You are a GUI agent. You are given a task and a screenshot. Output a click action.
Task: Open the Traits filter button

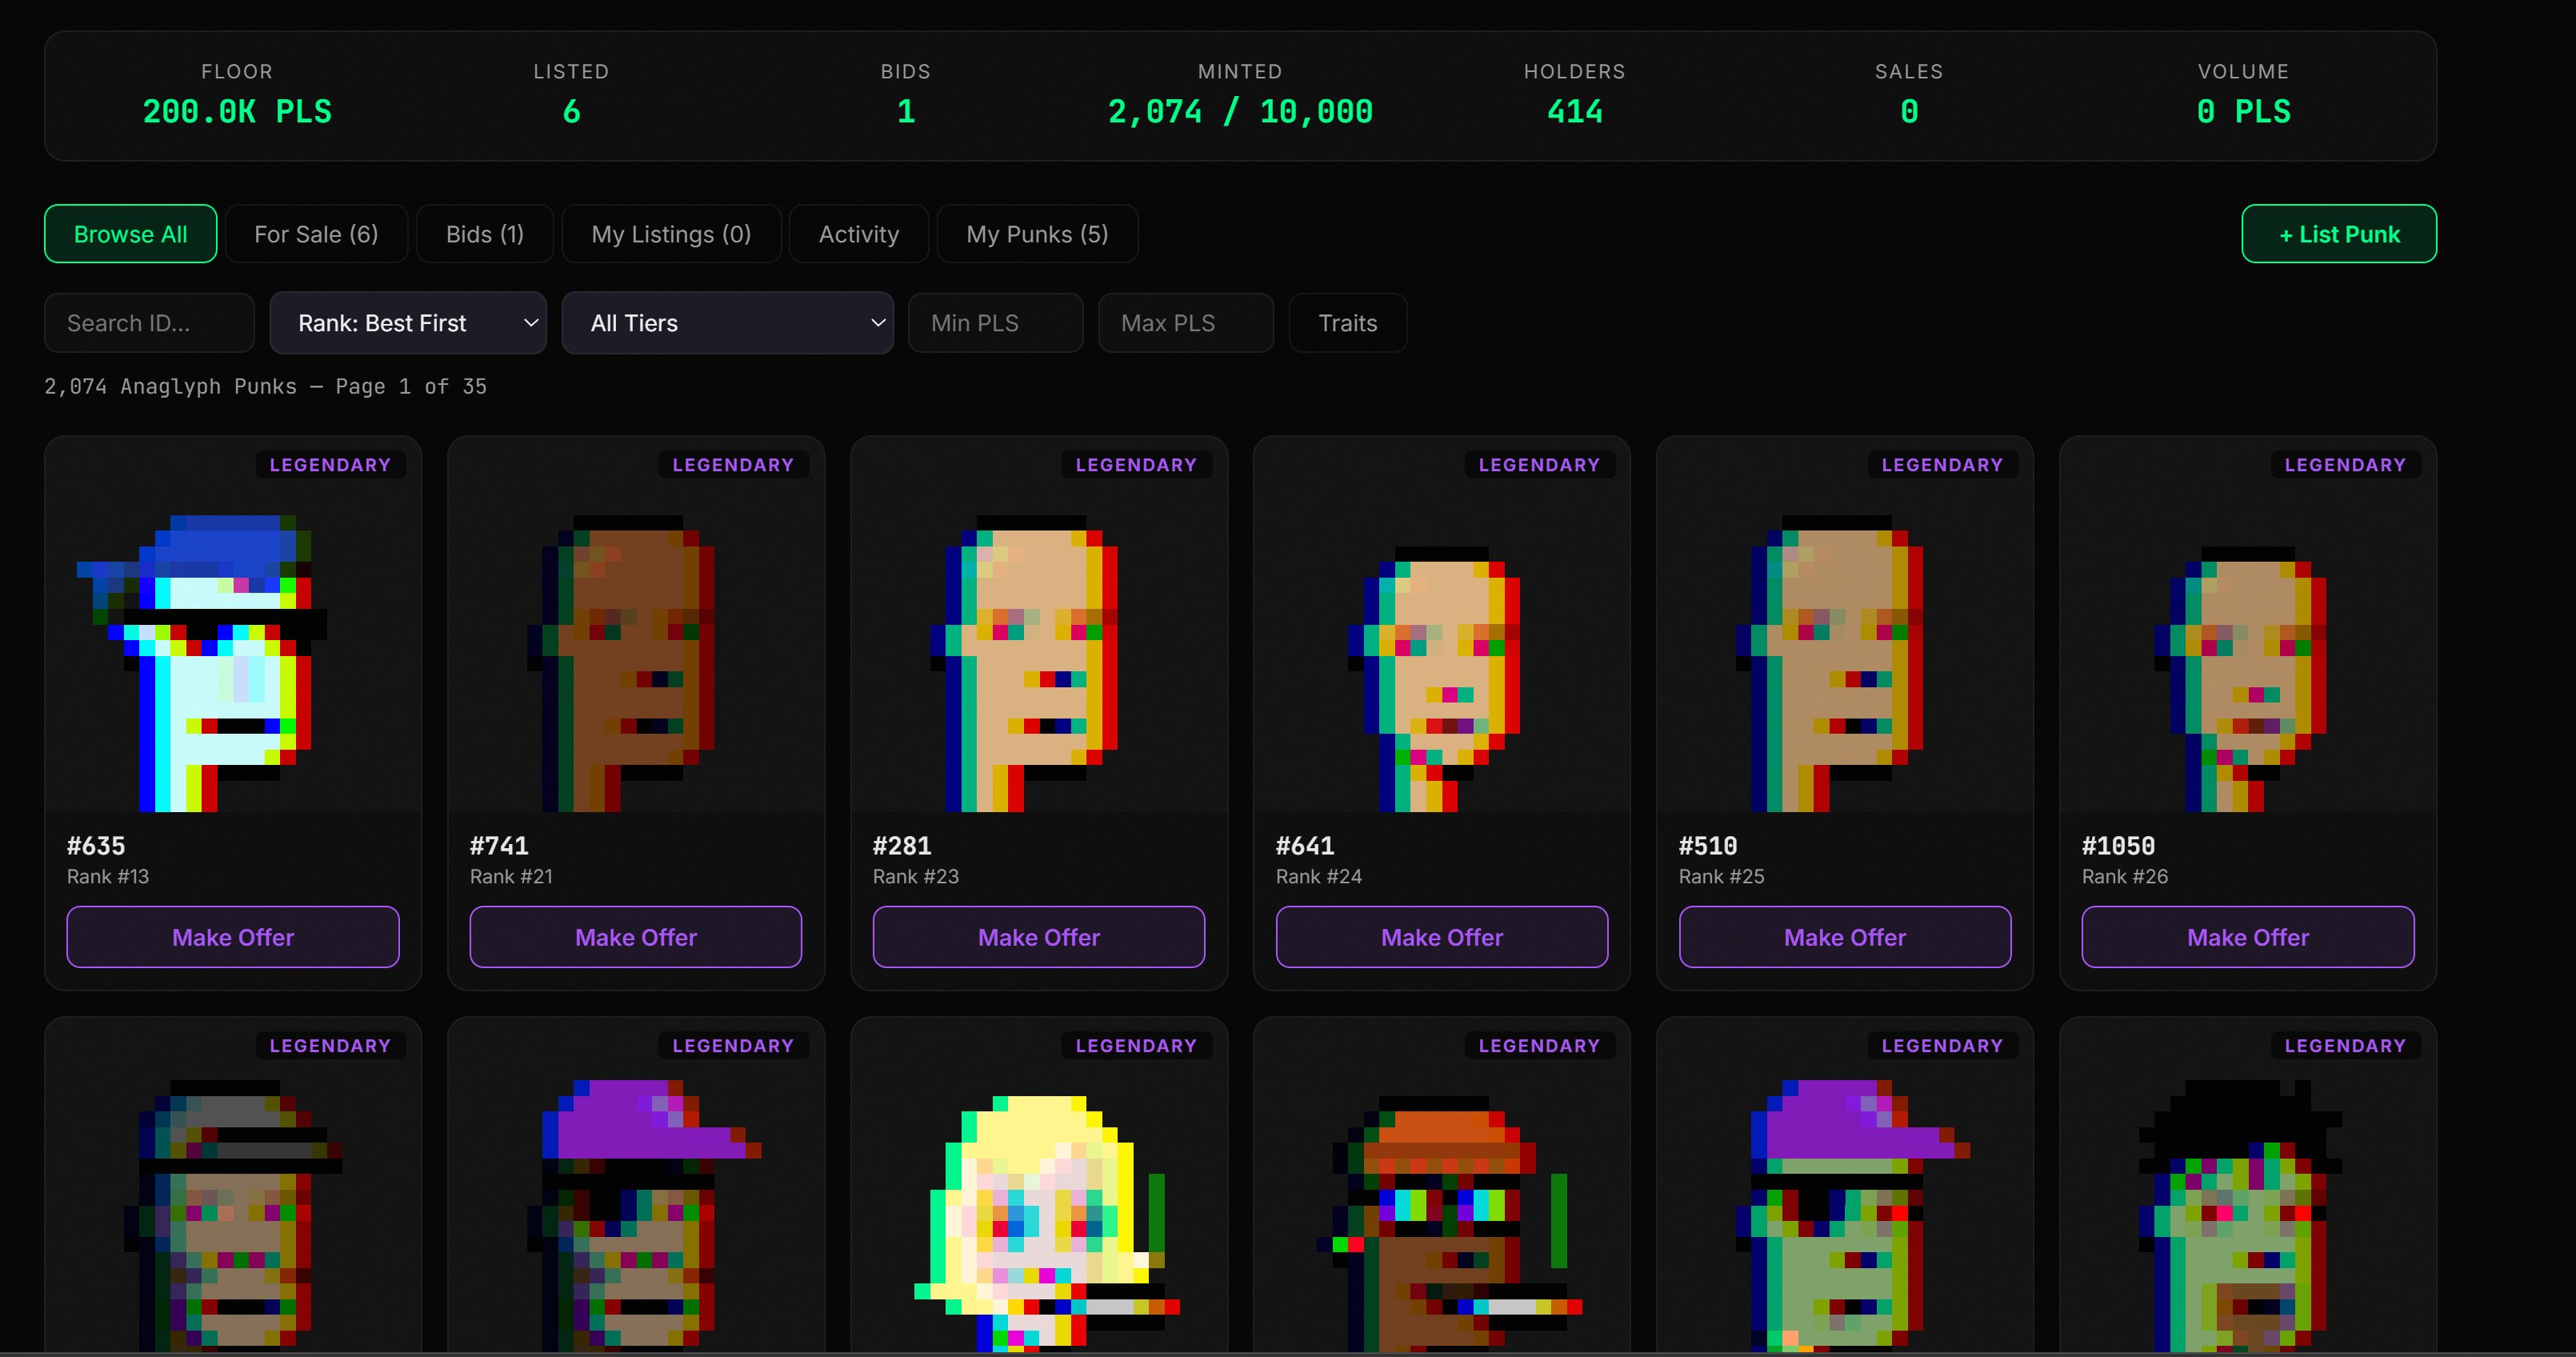click(x=1347, y=323)
